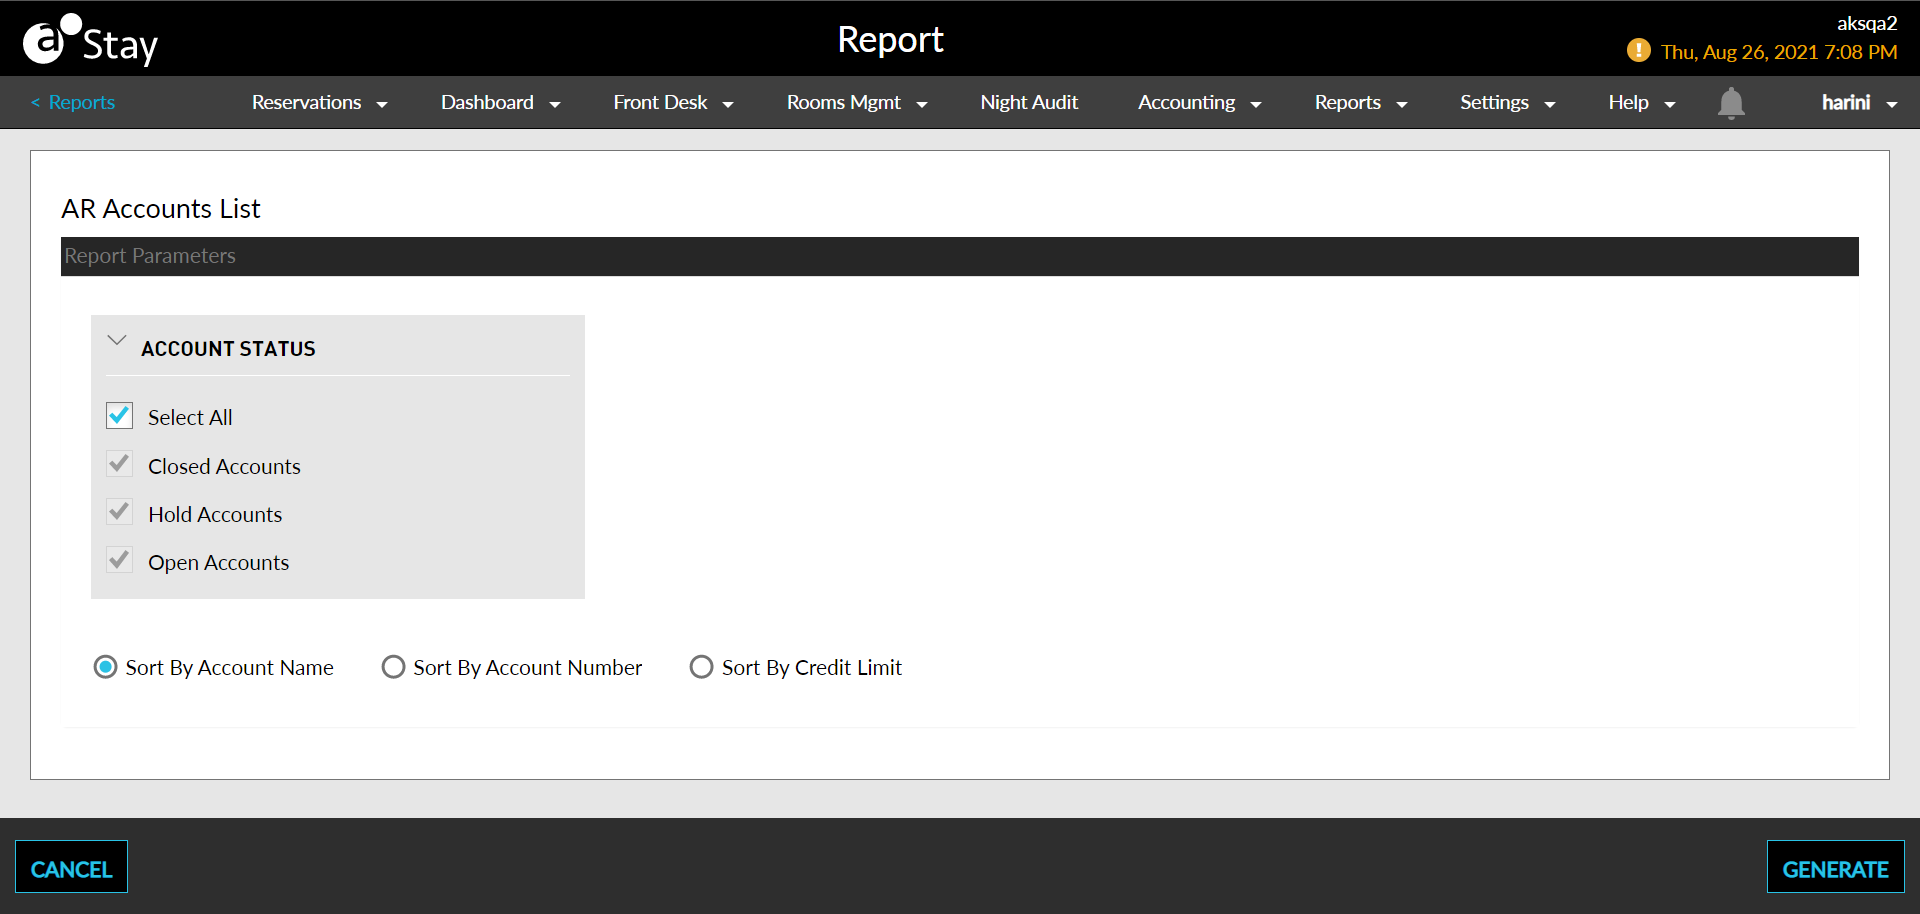Open the Settings dropdown menu
The image size is (1920, 914).
(x=1506, y=103)
